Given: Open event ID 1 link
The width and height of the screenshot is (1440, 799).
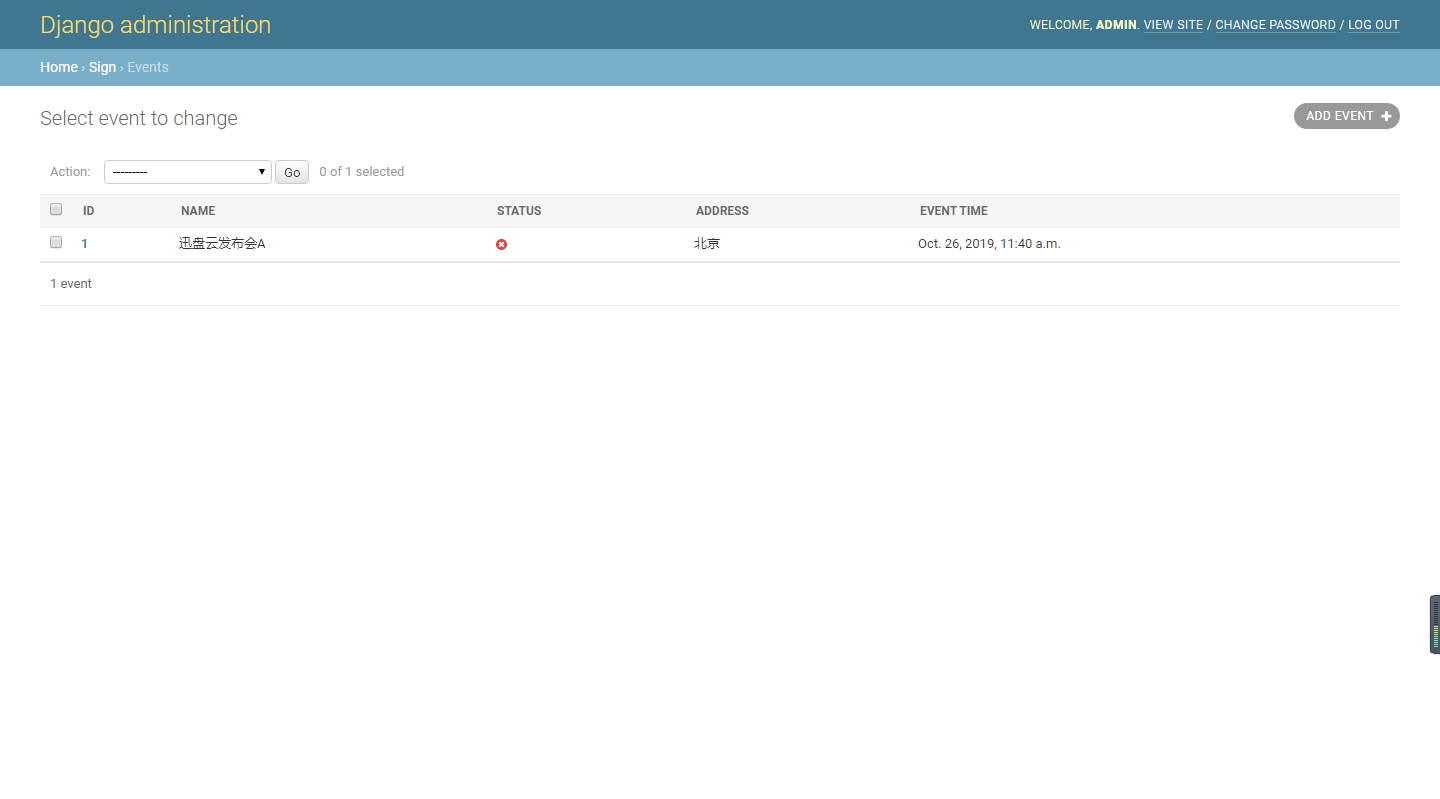Looking at the screenshot, I should point(85,244).
